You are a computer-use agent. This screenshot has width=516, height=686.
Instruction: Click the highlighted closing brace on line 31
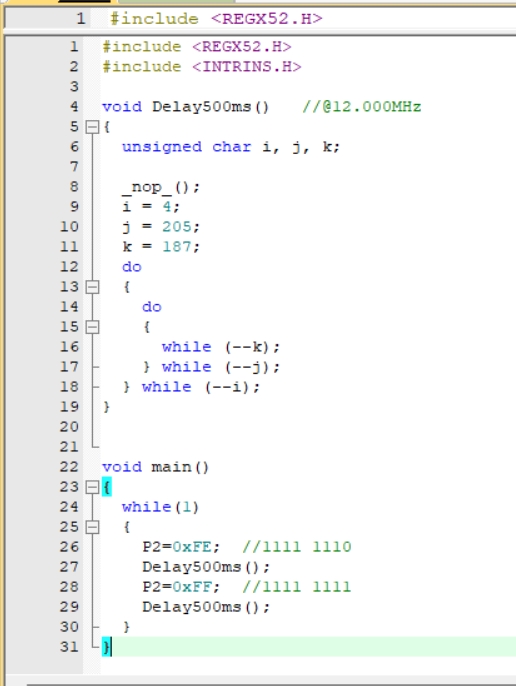coord(107,647)
